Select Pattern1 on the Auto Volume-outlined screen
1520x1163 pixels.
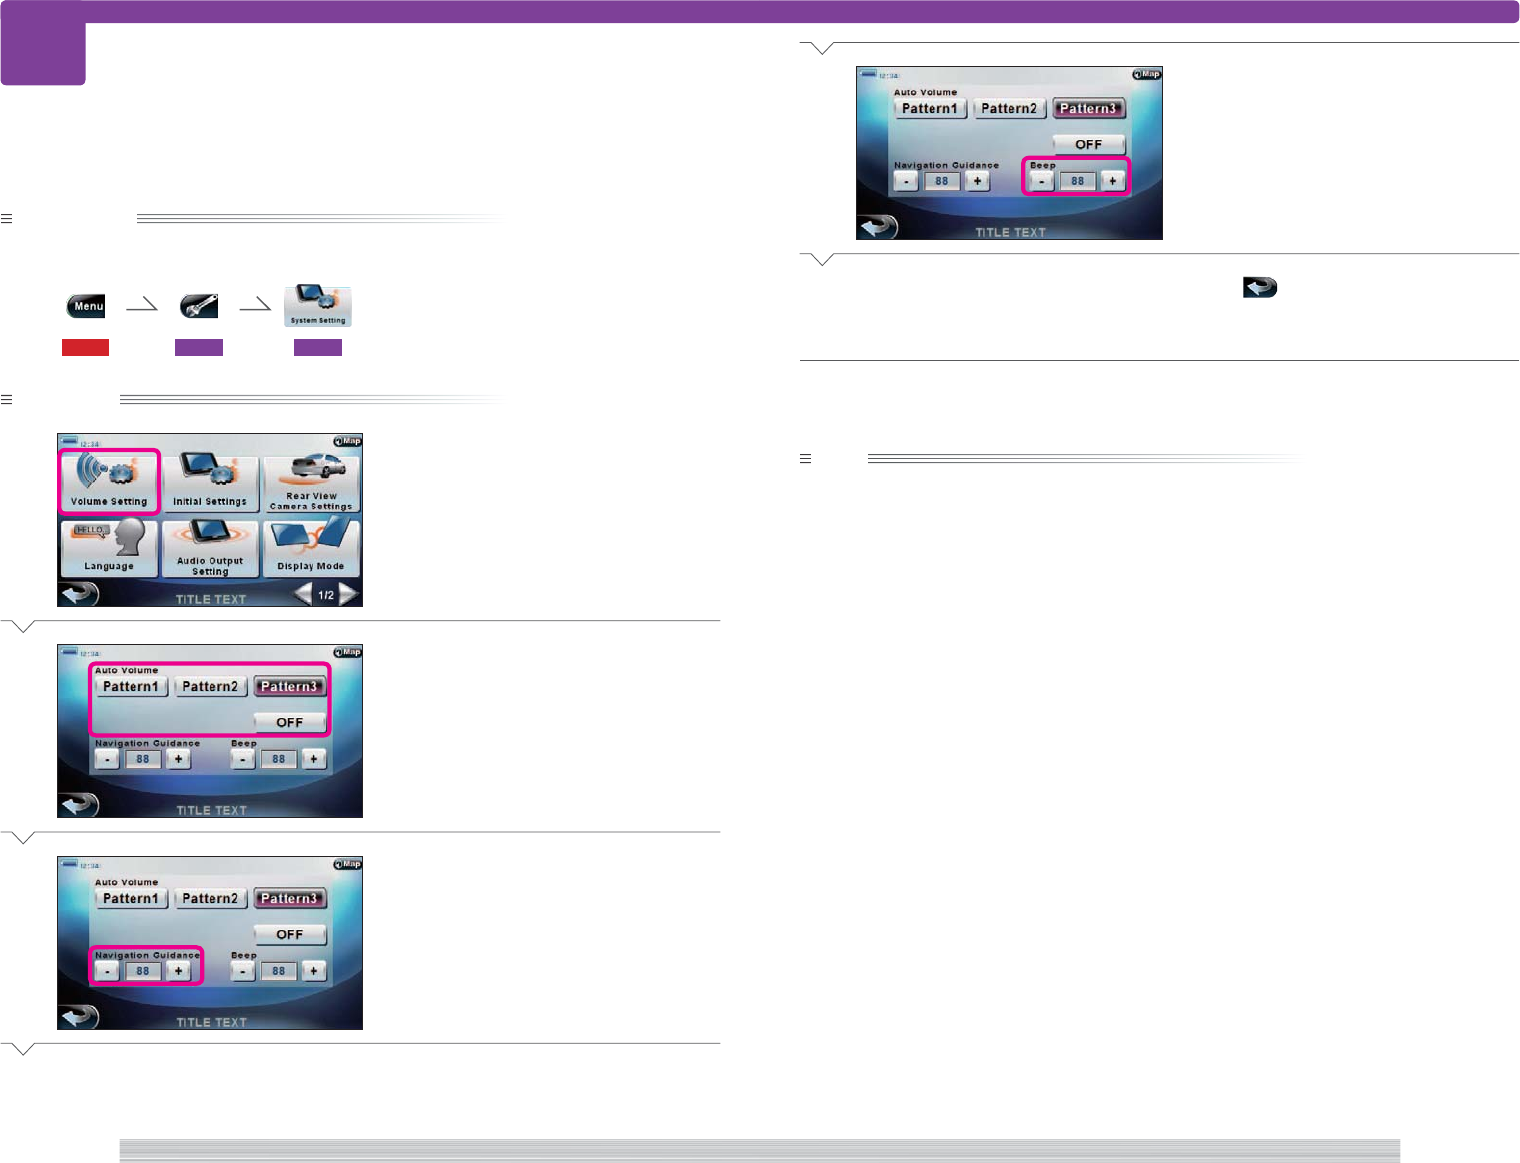click(131, 687)
